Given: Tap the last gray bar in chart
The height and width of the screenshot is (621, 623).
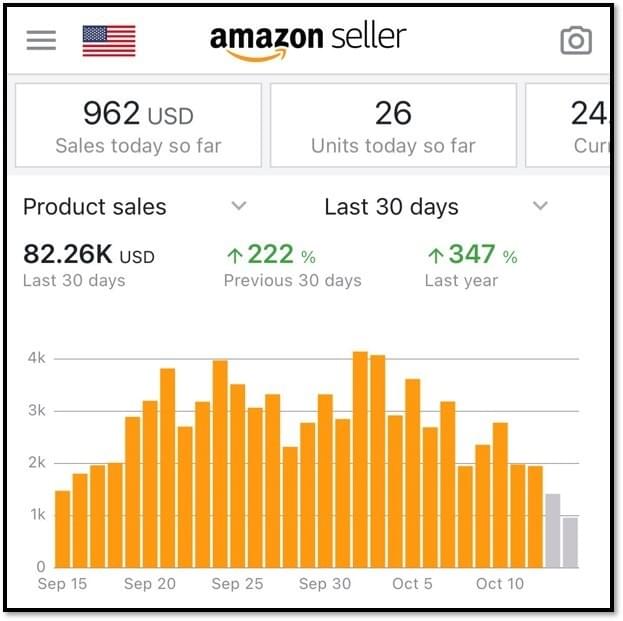Looking at the screenshot, I should click(570, 541).
